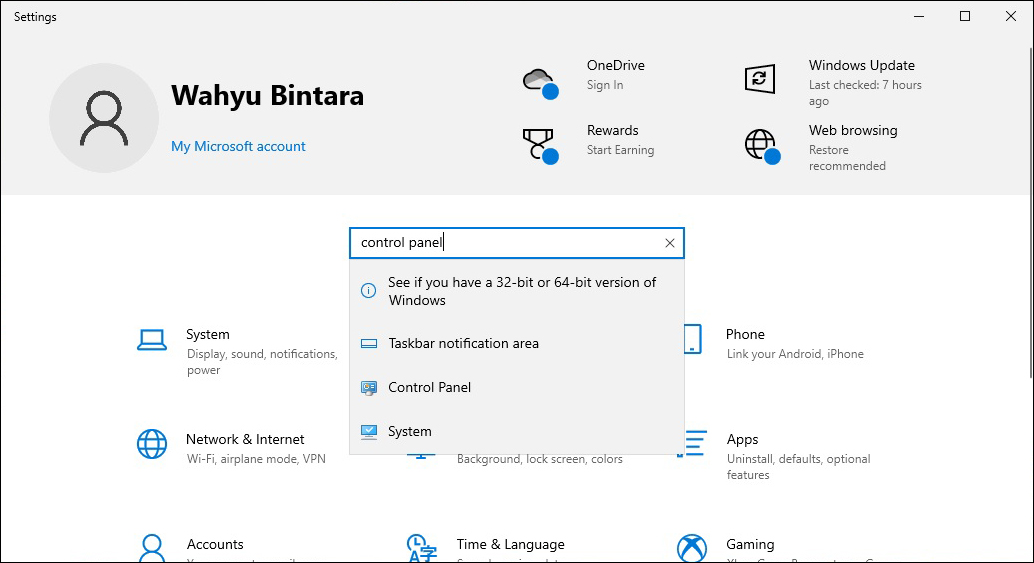
Task: Open the System laptop icon
Action: pyautogui.click(x=152, y=340)
